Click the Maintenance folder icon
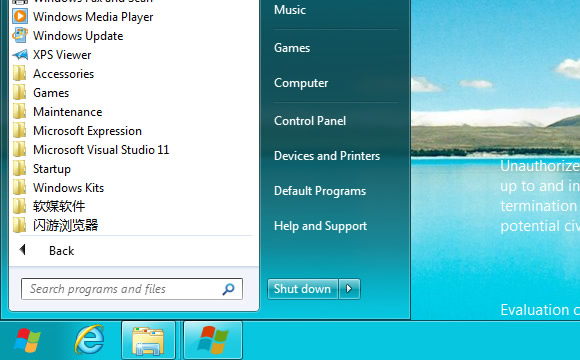 pyautogui.click(x=19, y=111)
